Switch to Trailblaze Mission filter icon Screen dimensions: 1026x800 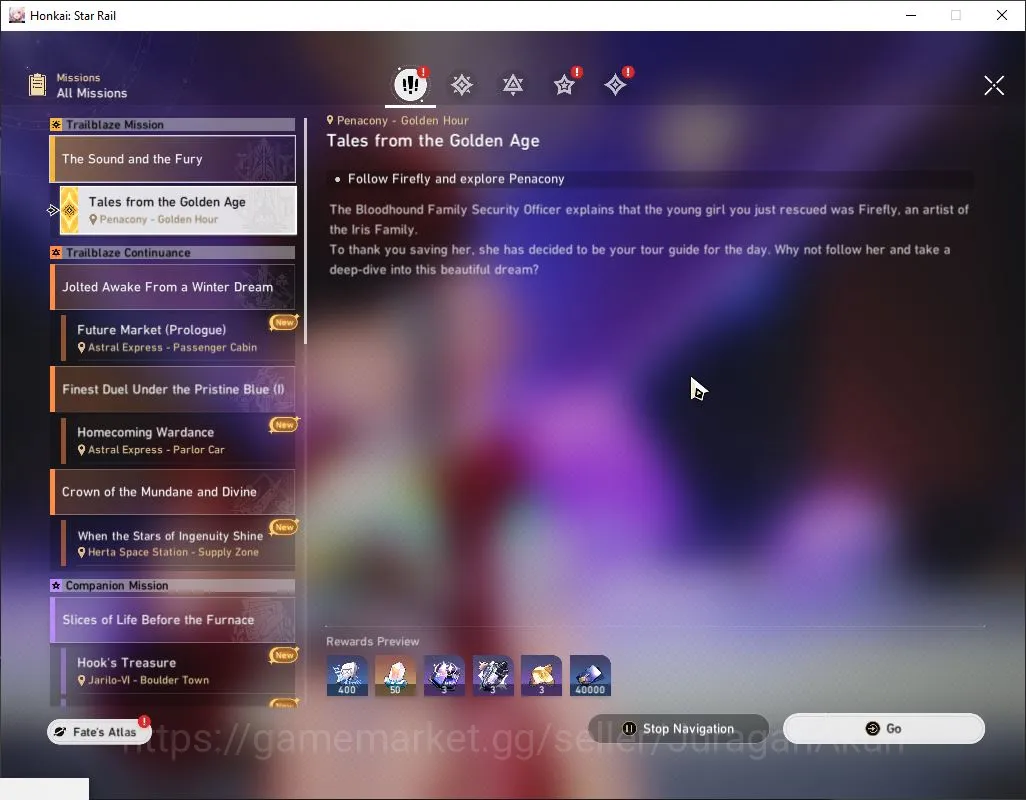461,84
